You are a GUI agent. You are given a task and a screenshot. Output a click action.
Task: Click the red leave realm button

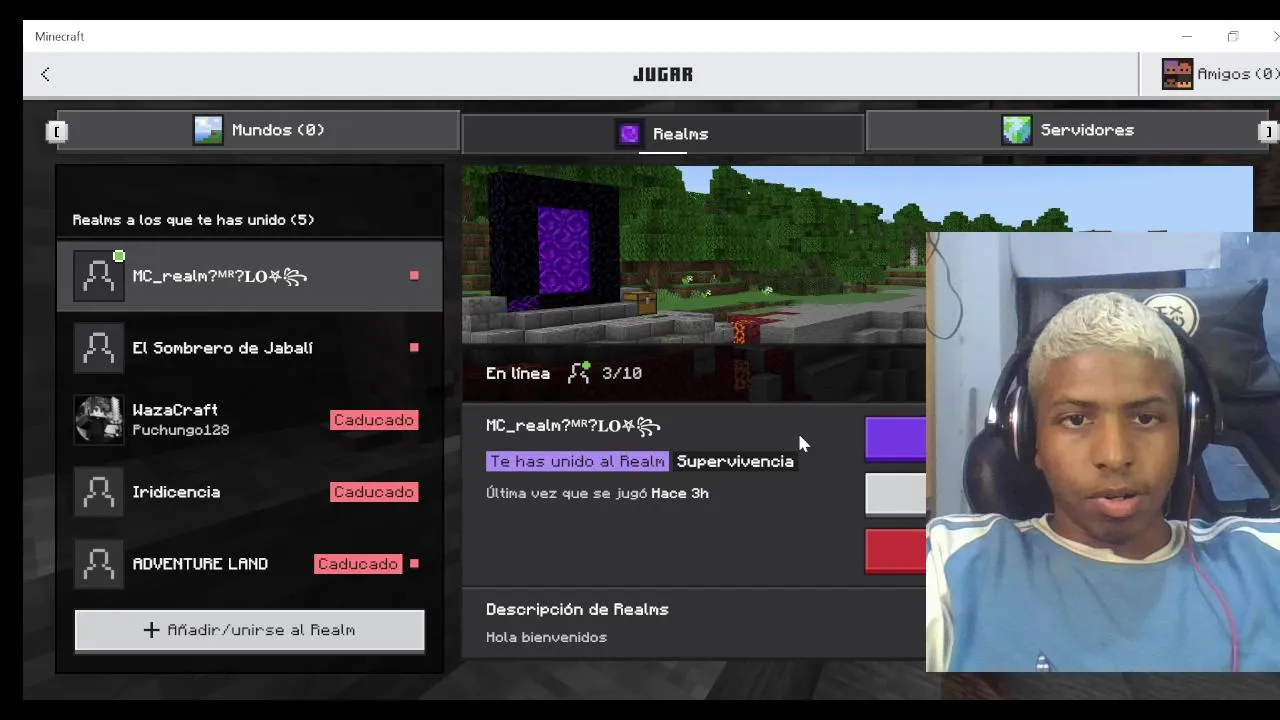click(896, 552)
